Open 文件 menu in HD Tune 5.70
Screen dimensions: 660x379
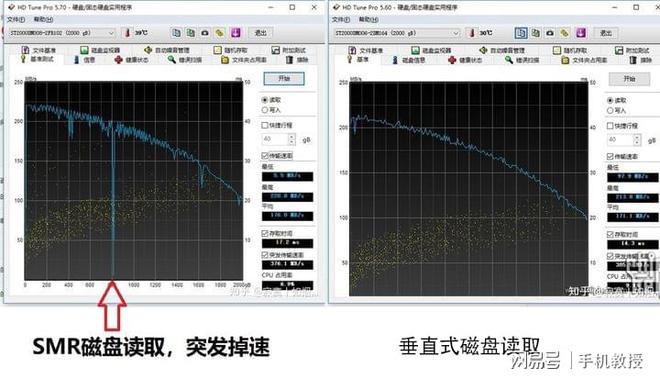16,19
